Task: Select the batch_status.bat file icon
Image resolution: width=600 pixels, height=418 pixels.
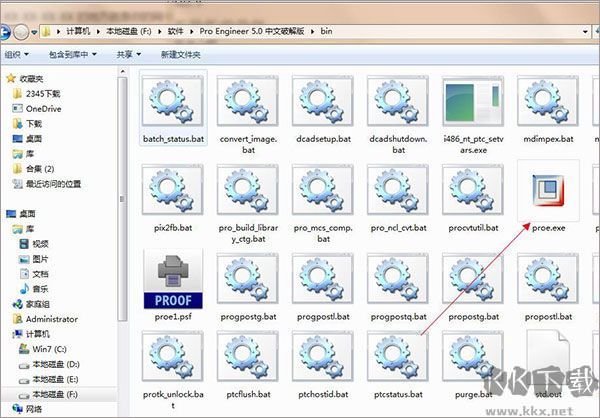Action: pos(173,101)
